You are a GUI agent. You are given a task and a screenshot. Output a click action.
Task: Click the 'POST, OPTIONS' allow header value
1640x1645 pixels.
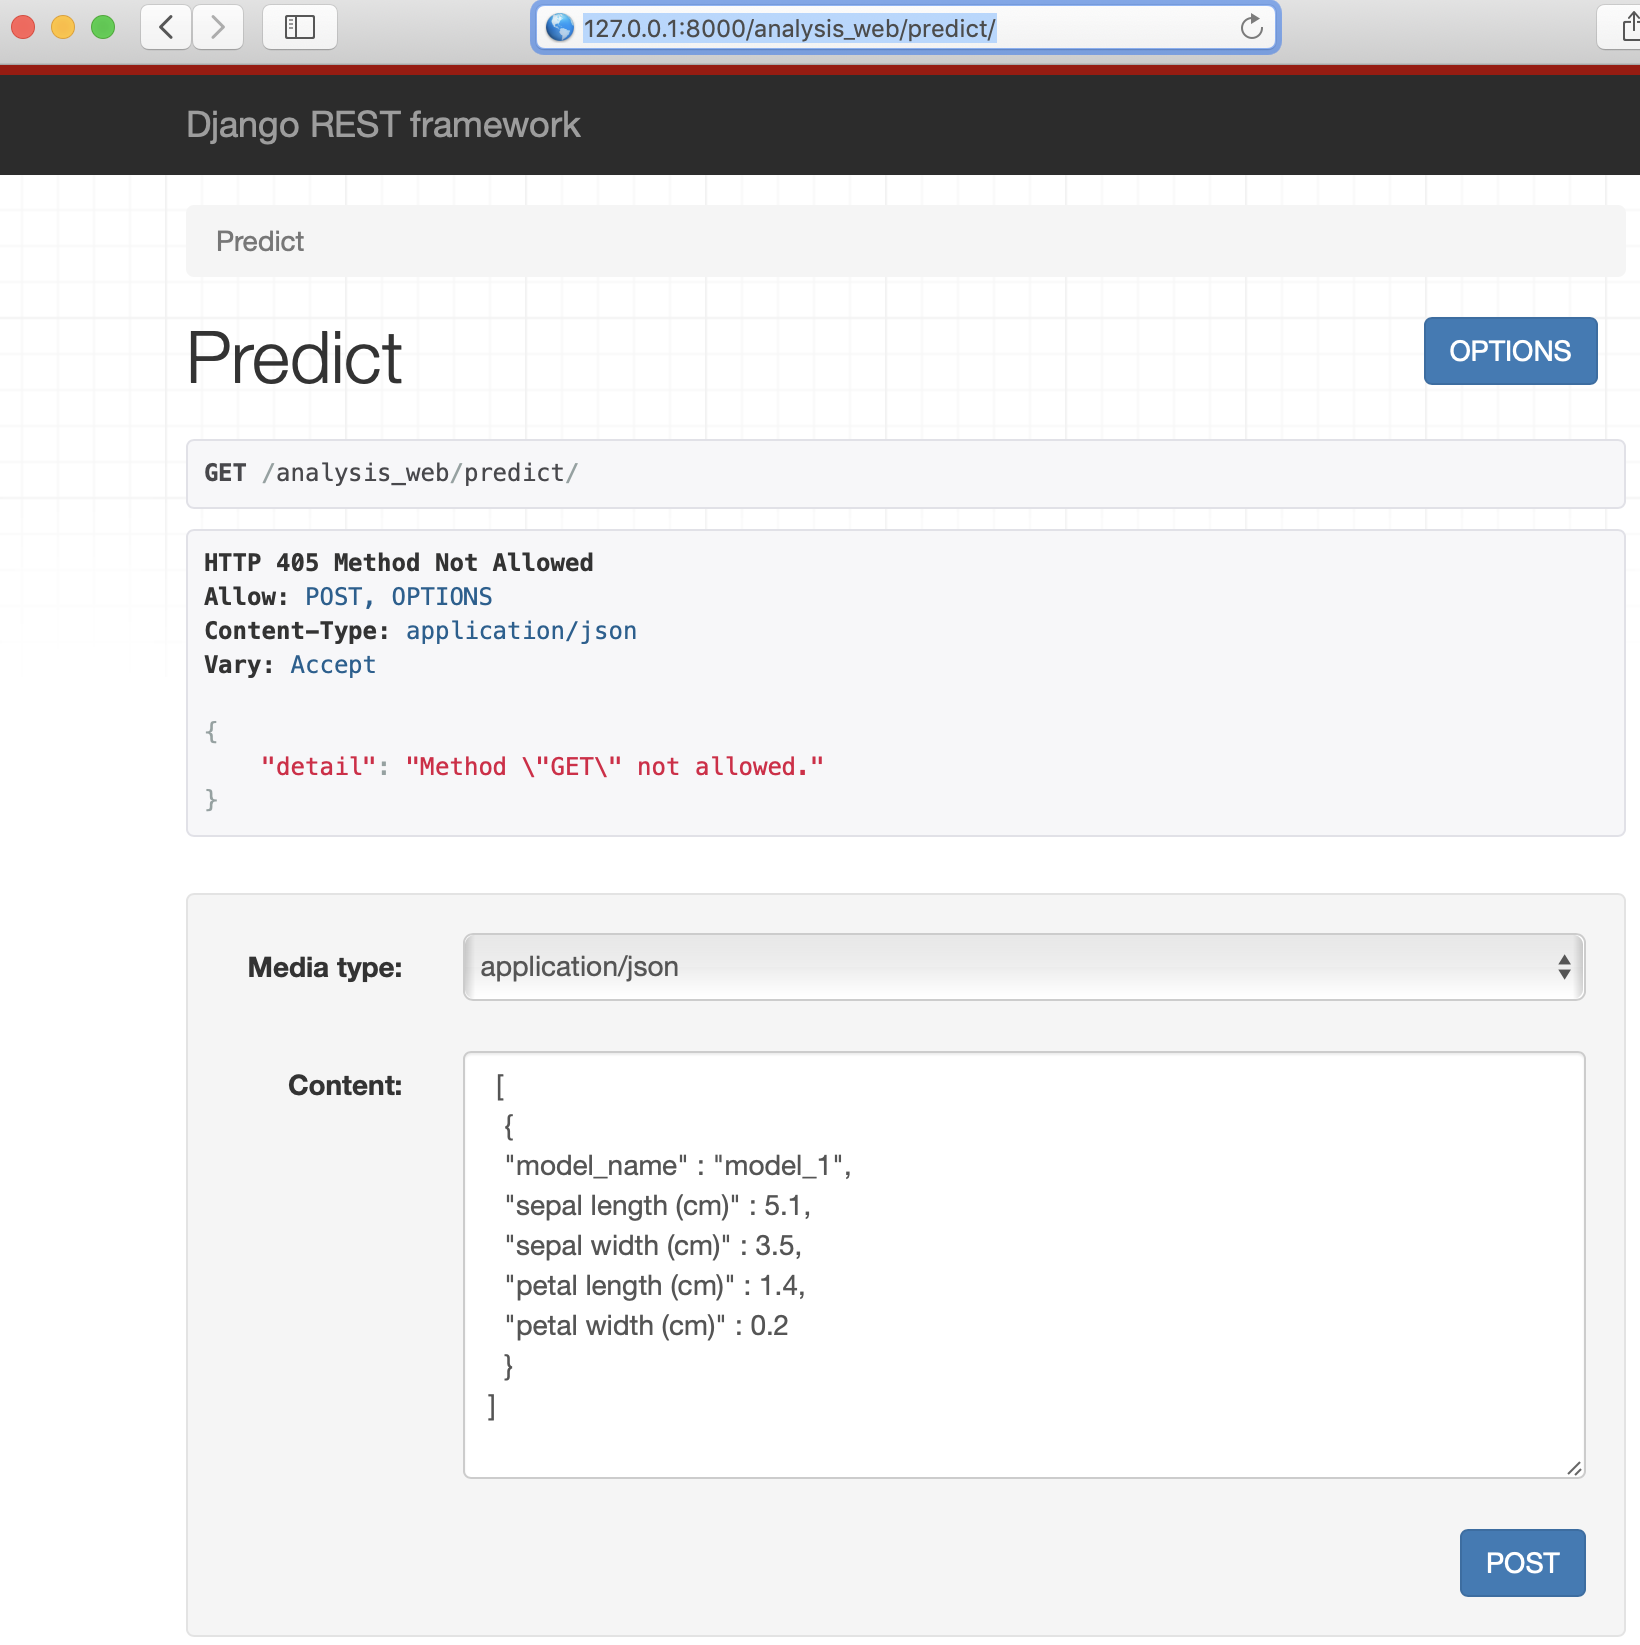(x=399, y=597)
